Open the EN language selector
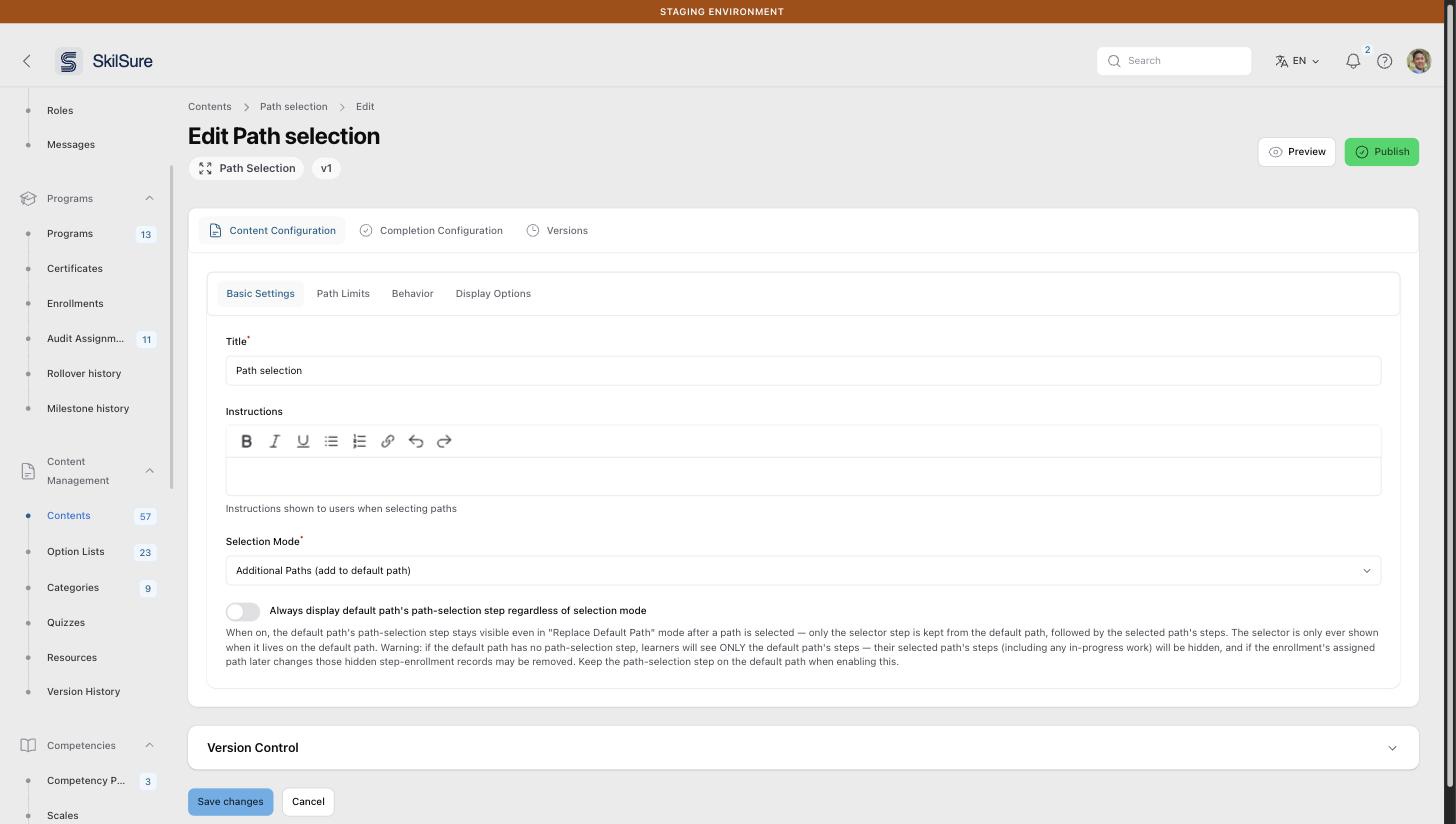1456x824 pixels. click(1297, 61)
